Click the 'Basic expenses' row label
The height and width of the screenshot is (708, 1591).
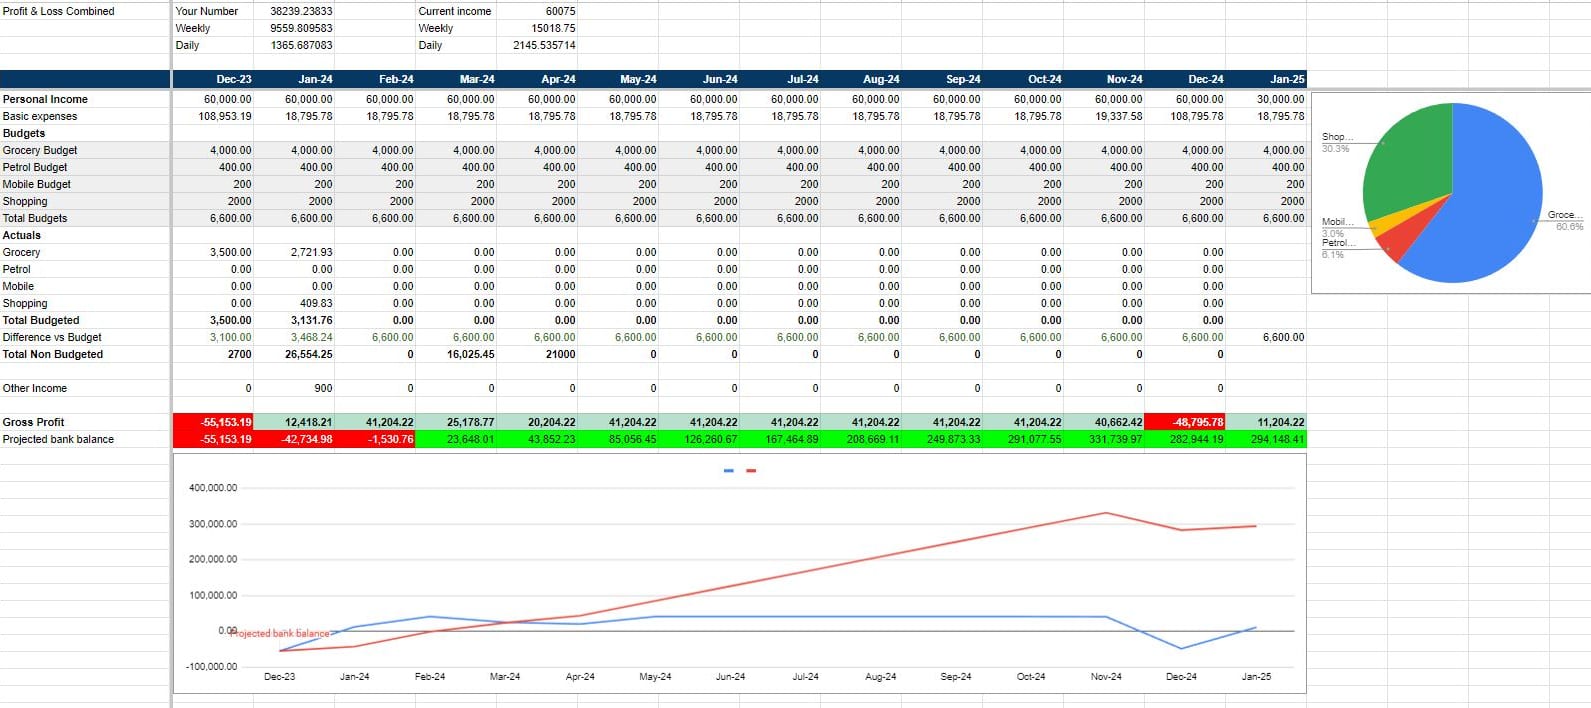point(40,116)
